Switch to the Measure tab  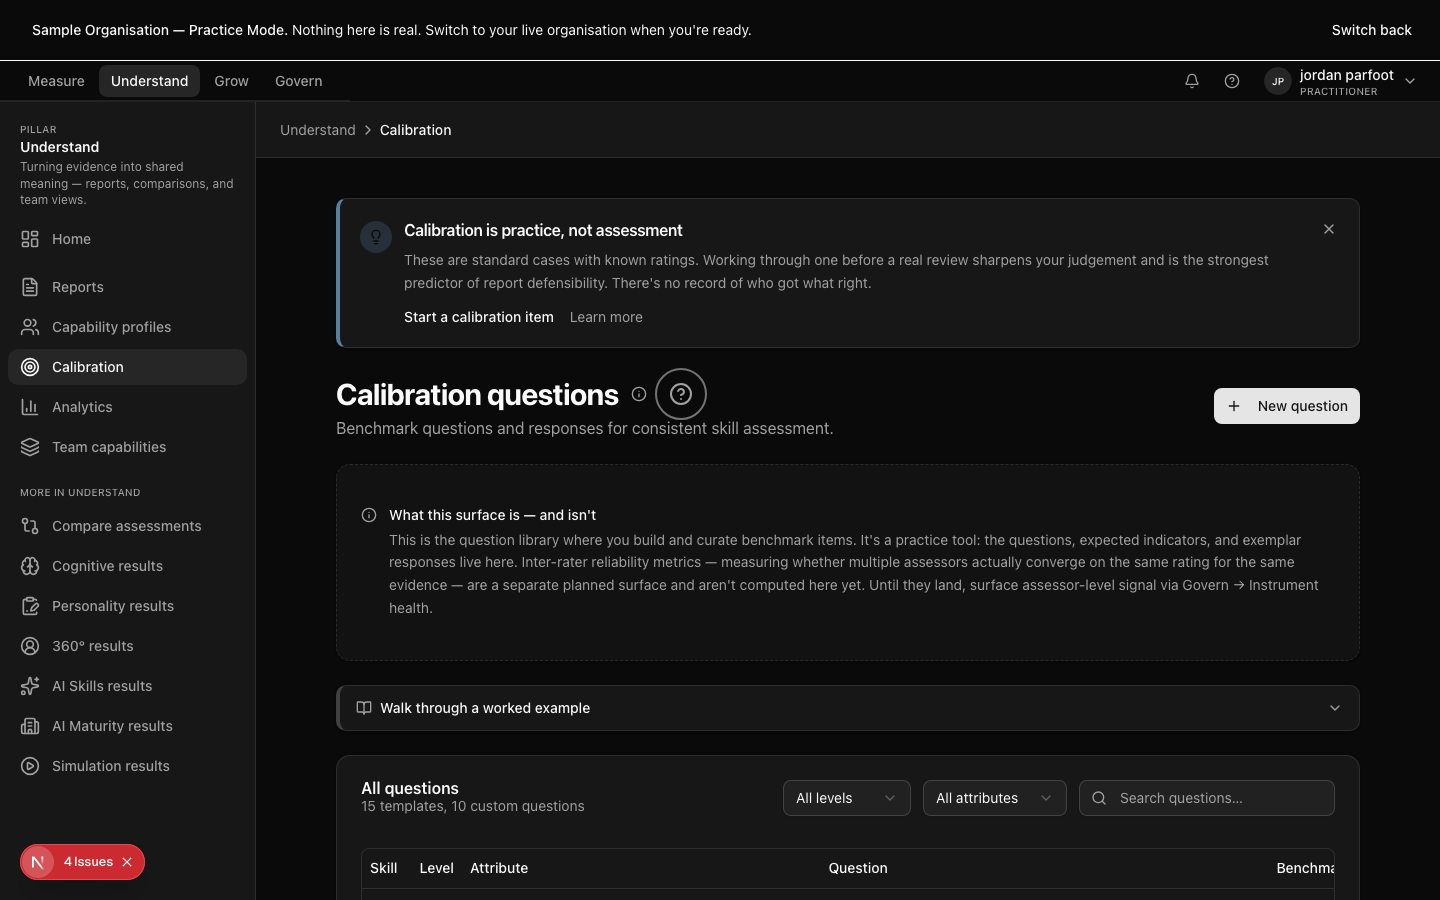(56, 81)
